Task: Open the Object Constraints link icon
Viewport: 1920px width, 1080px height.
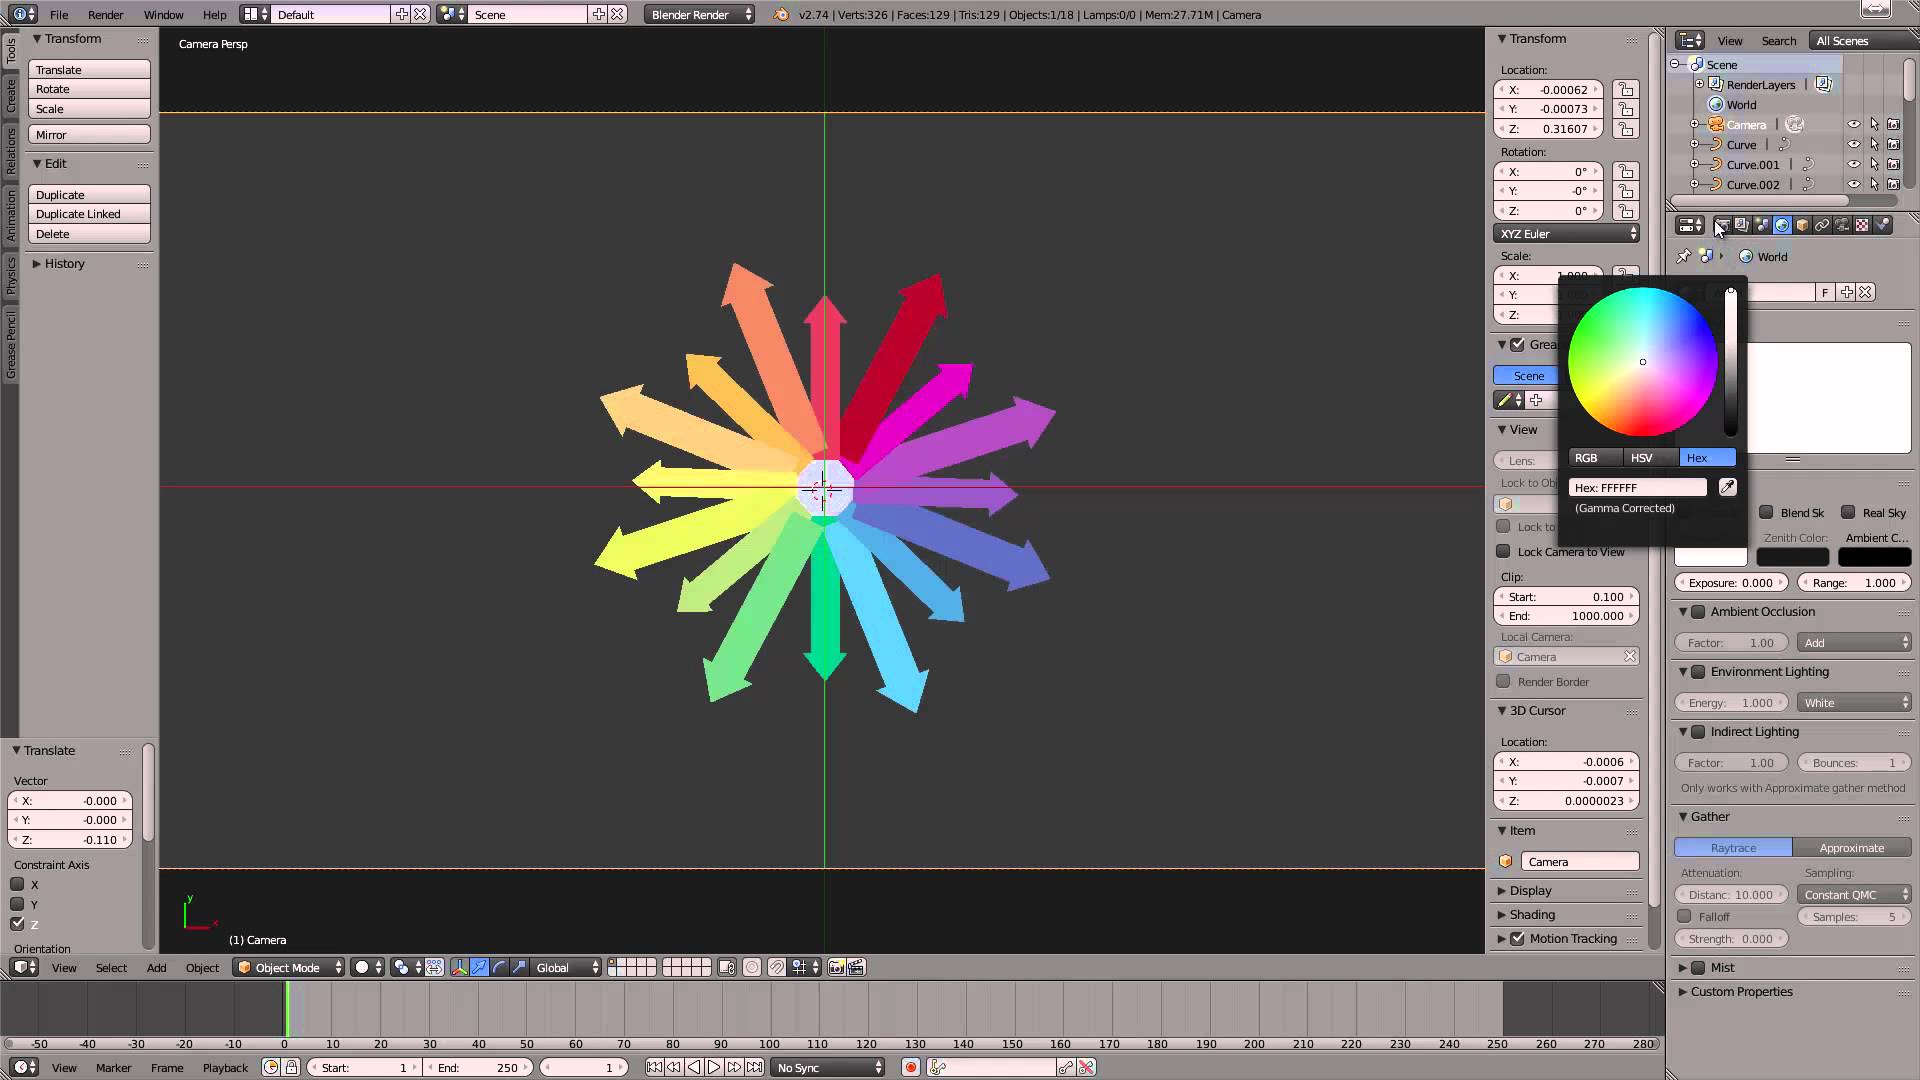Action: 1822,227
